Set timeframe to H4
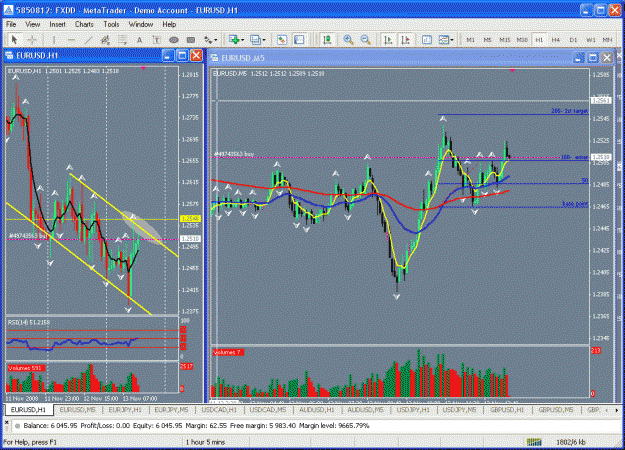 tap(556, 40)
